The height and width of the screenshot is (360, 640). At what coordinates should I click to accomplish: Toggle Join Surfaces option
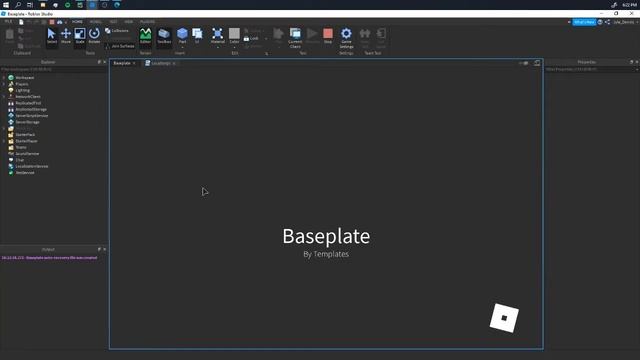tap(120, 46)
